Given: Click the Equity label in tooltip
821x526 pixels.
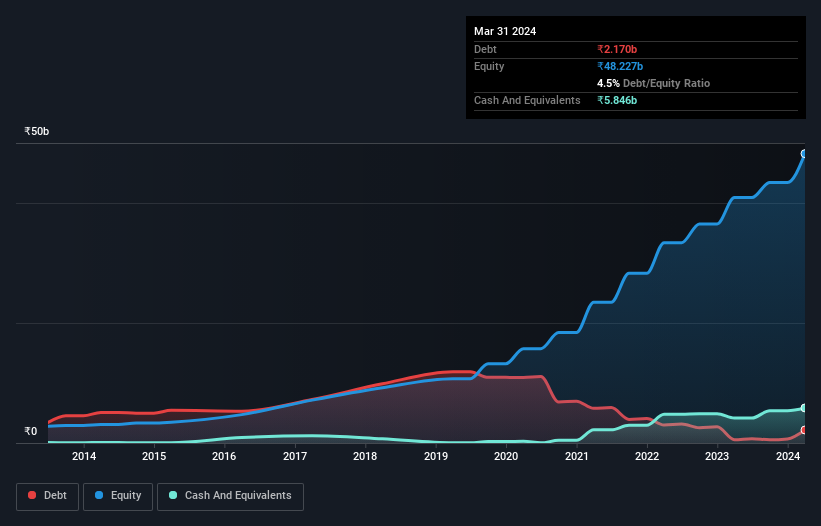Looking at the screenshot, I should (x=489, y=66).
